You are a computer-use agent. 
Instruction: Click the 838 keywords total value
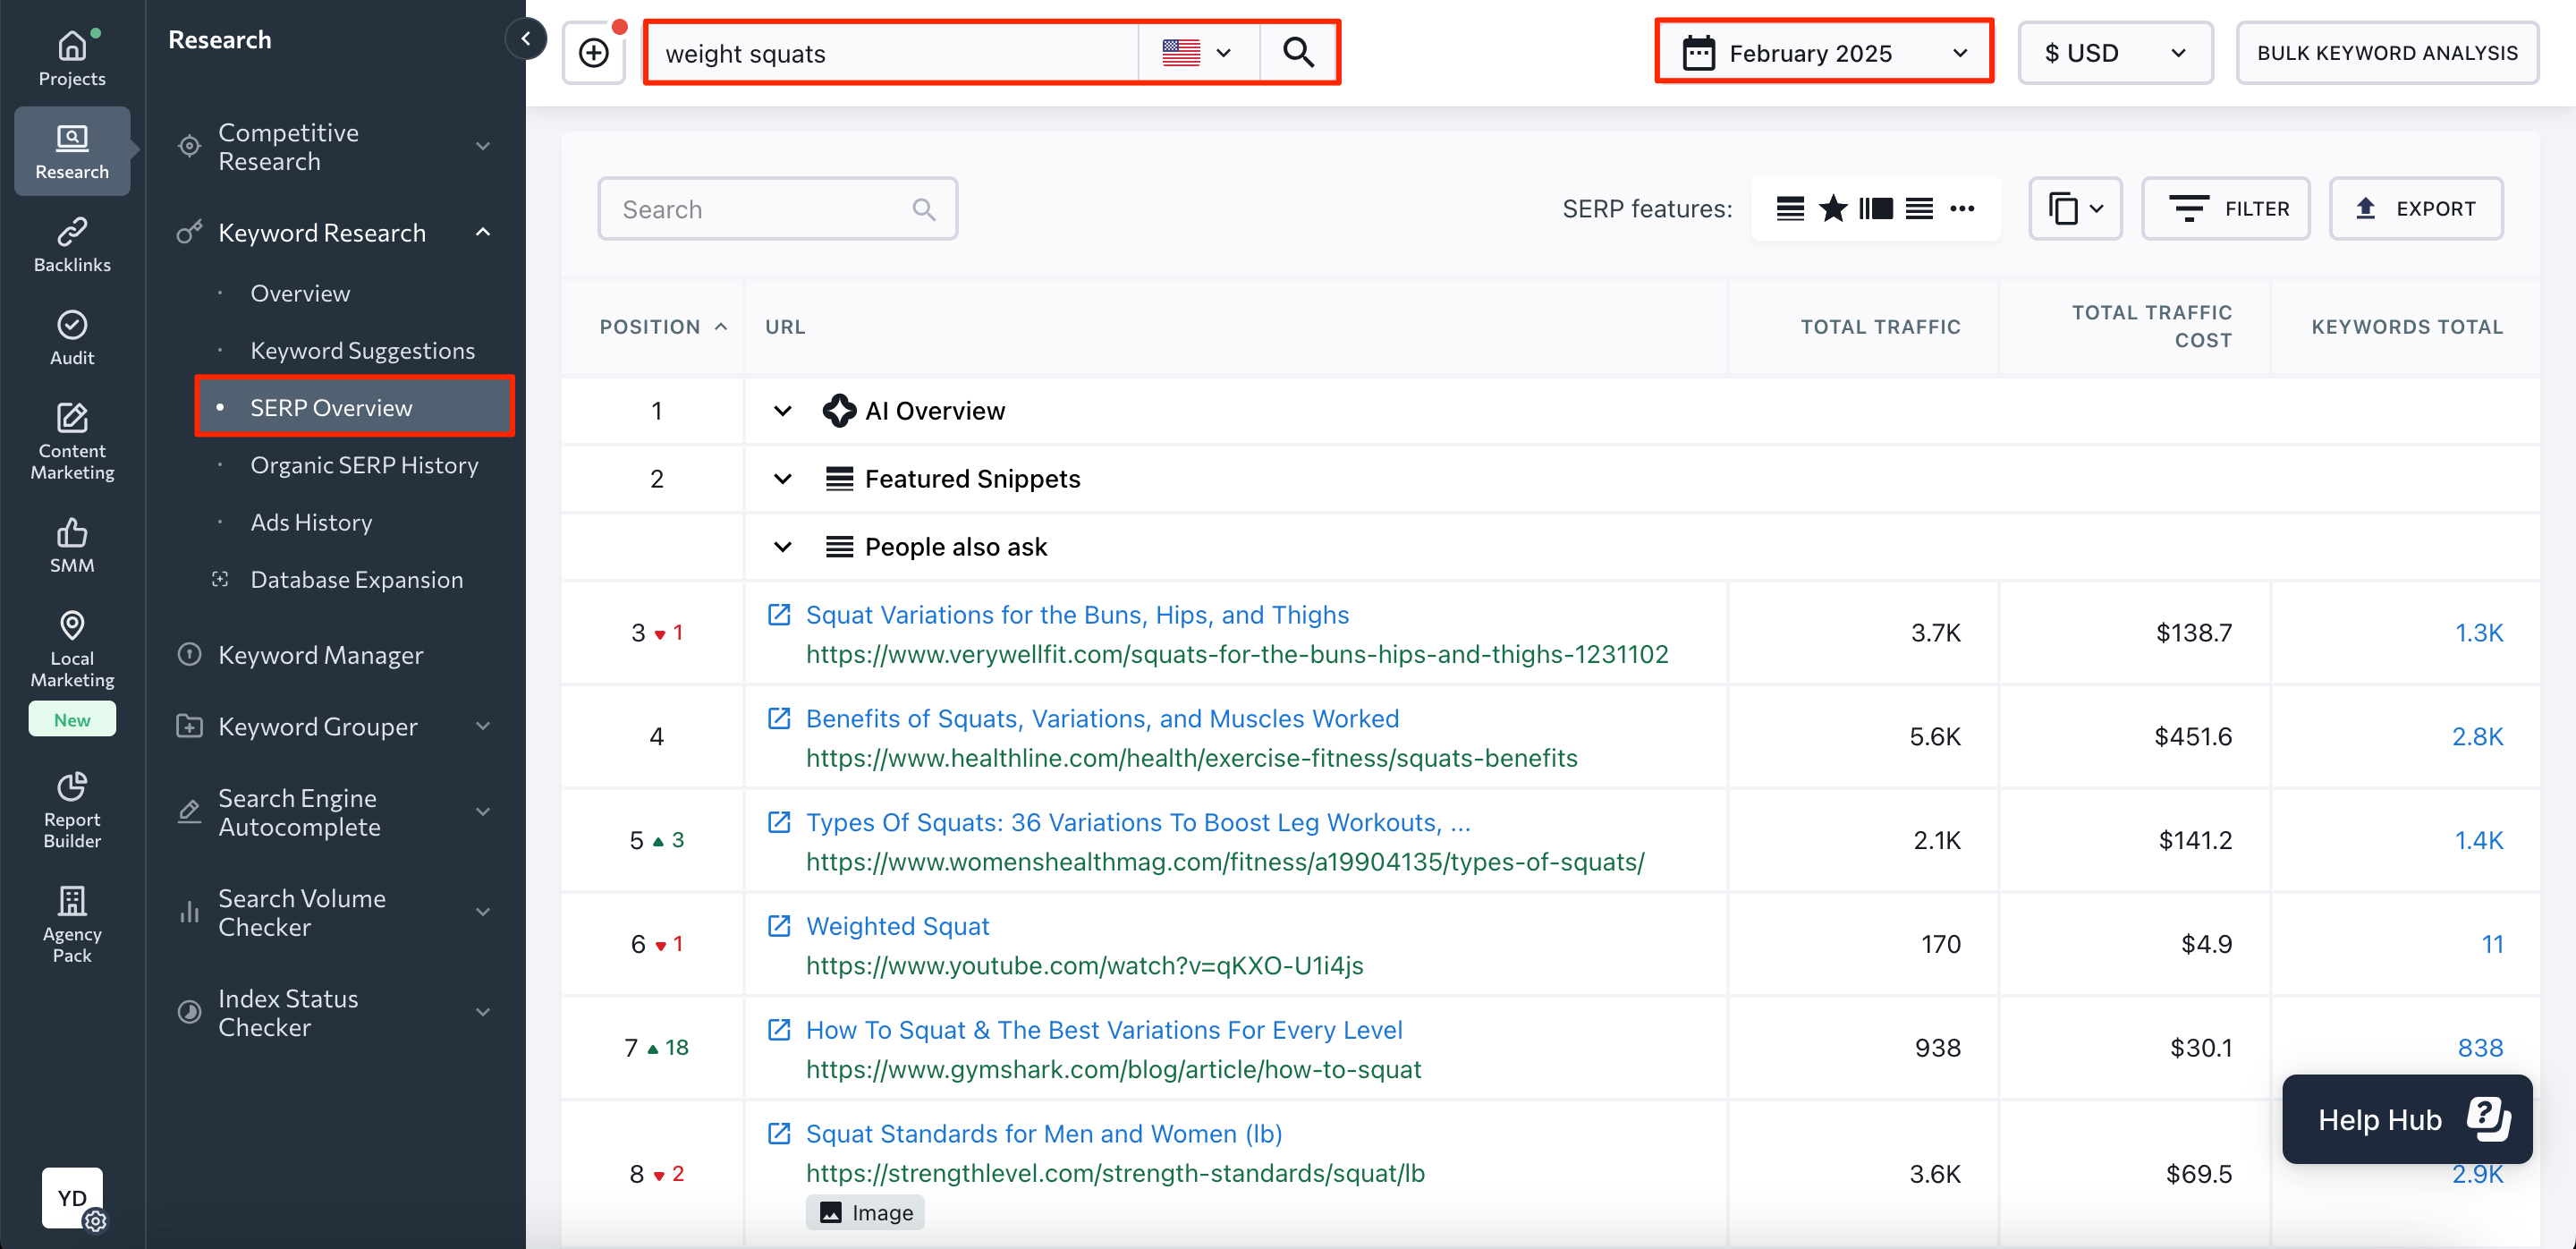pyautogui.click(x=2480, y=1047)
